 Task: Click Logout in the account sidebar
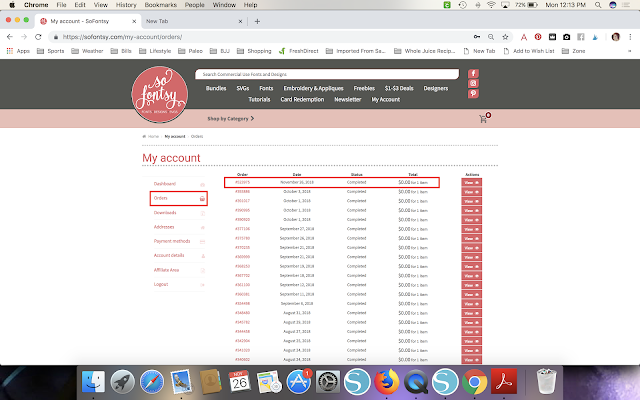pos(161,284)
